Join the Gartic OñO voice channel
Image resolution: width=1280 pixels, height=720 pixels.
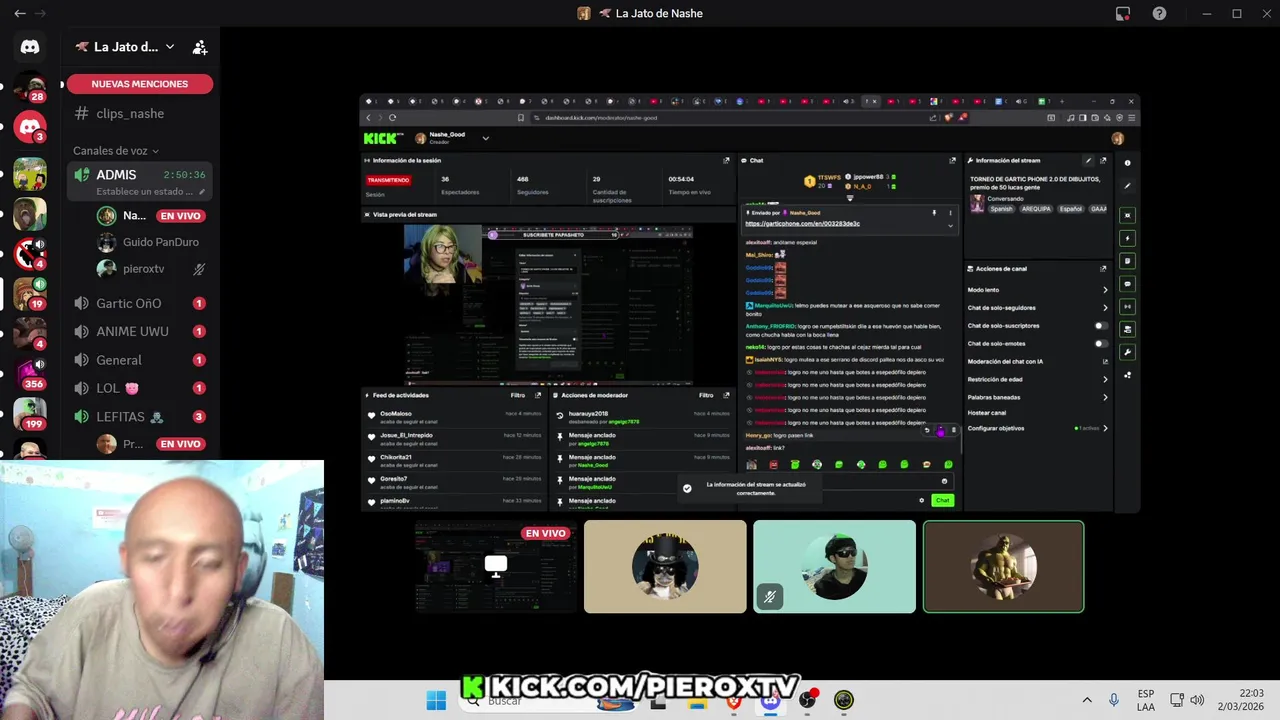click(139, 303)
